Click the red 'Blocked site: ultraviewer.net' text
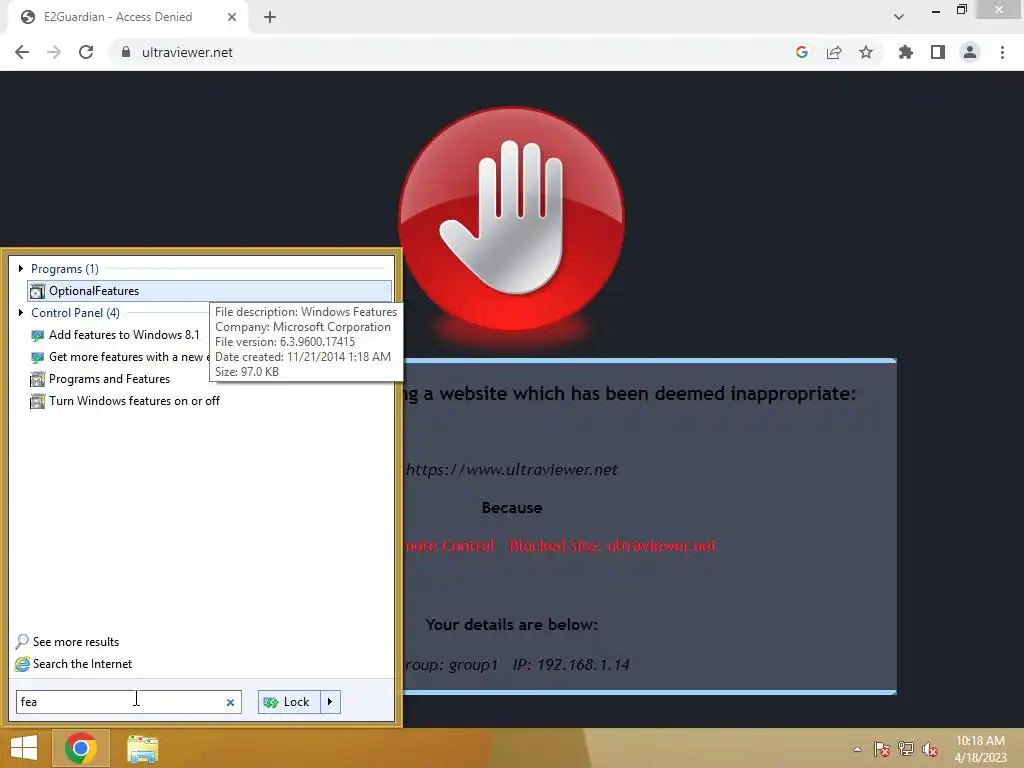This screenshot has height=768, width=1024. pyautogui.click(x=613, y=546)
